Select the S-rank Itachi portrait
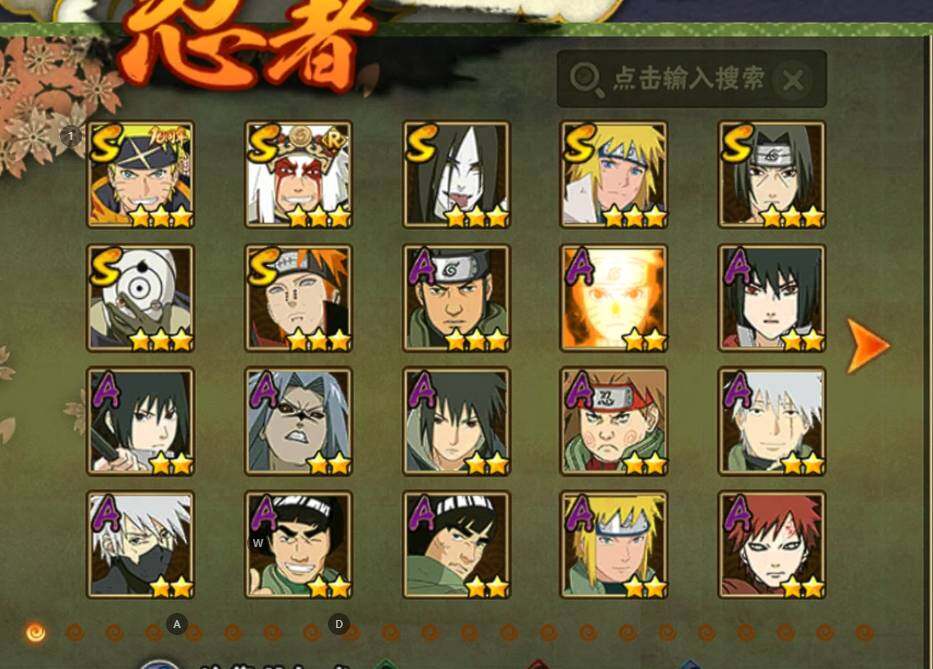The image size is (933, 669). 772,174
